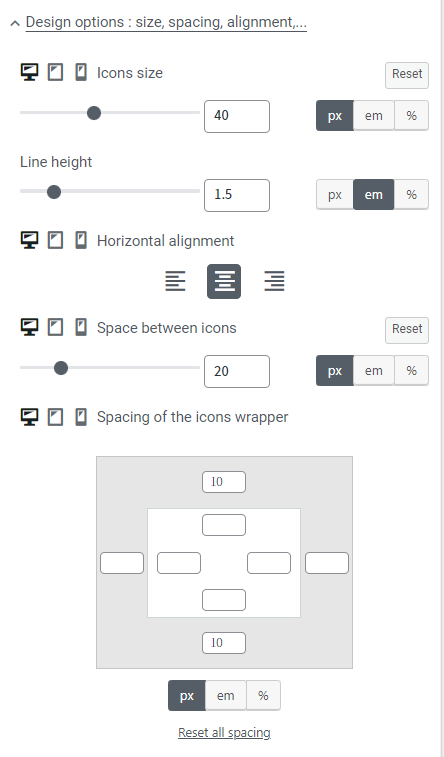Select tablet icon for Space between icons
444x757 pixels.
pyautogui.click(x=55, y=327)
